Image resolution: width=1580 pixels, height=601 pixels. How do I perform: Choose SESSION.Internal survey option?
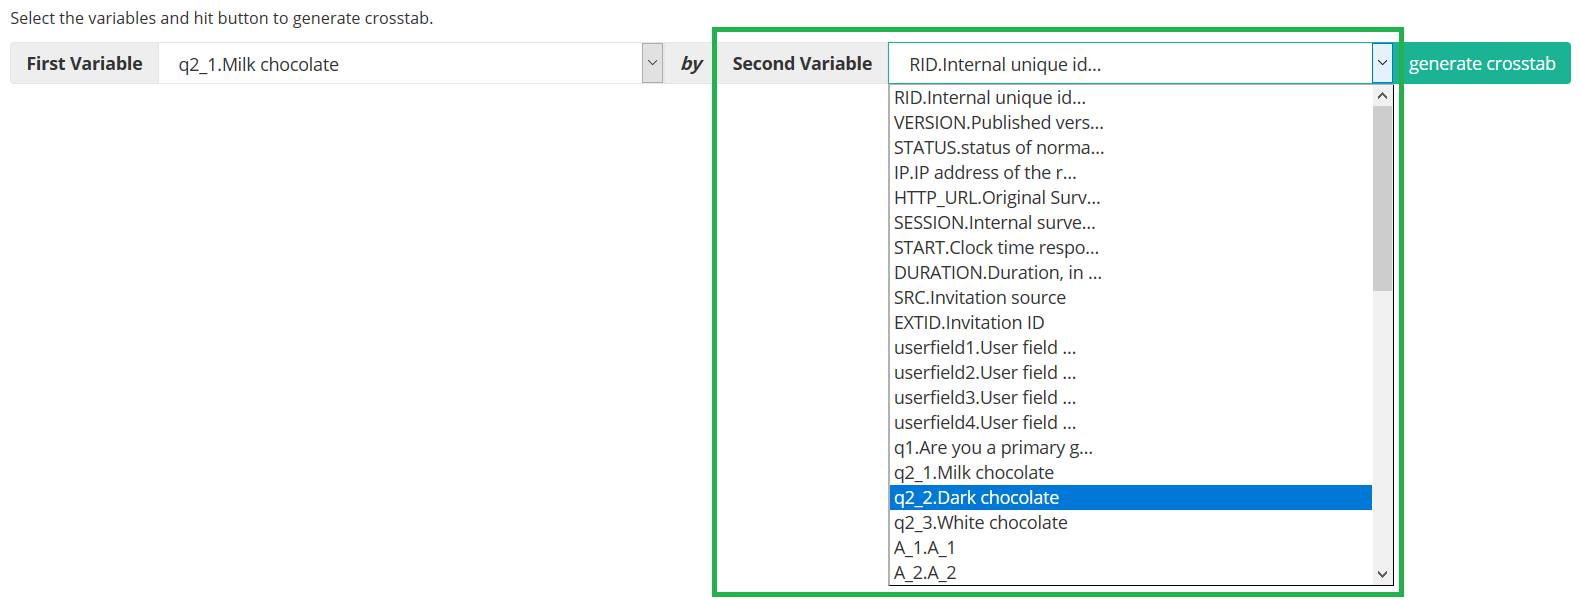point(994,222)
